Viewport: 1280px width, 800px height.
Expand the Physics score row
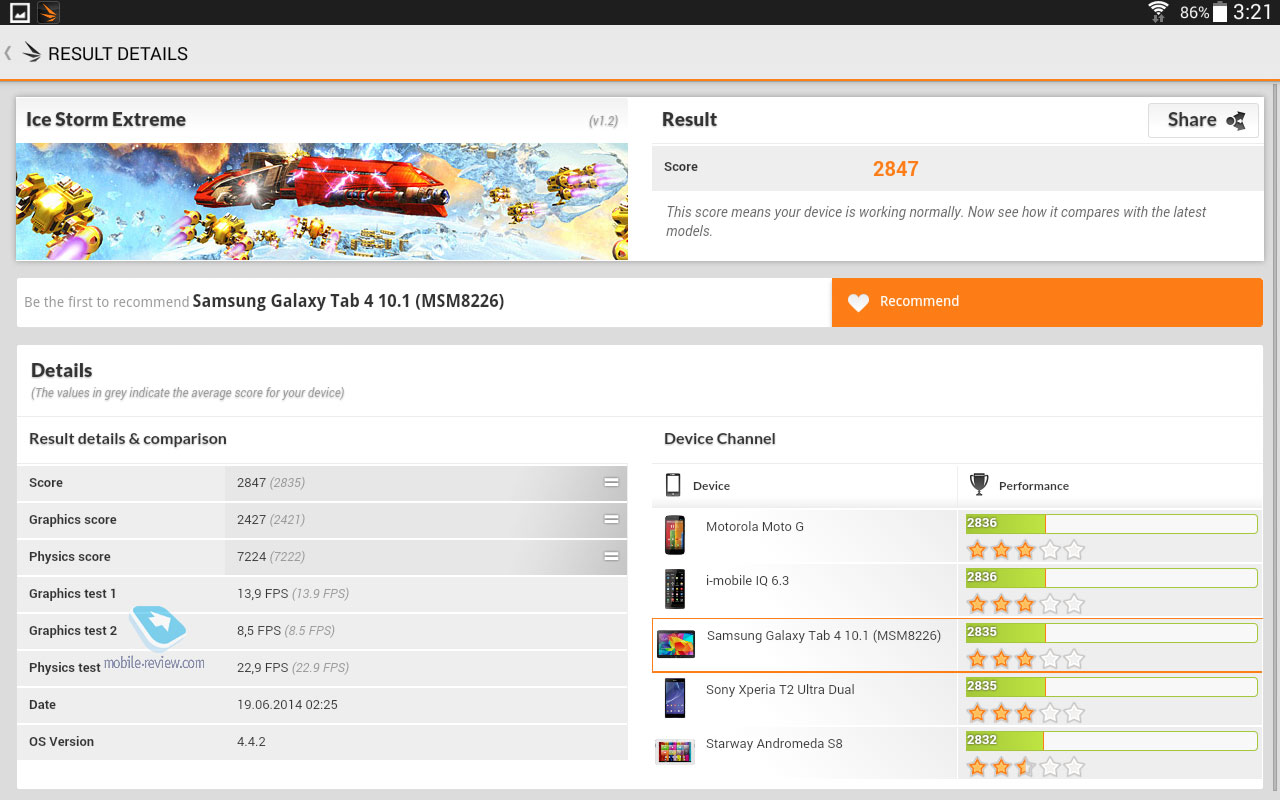click(611, 556)
